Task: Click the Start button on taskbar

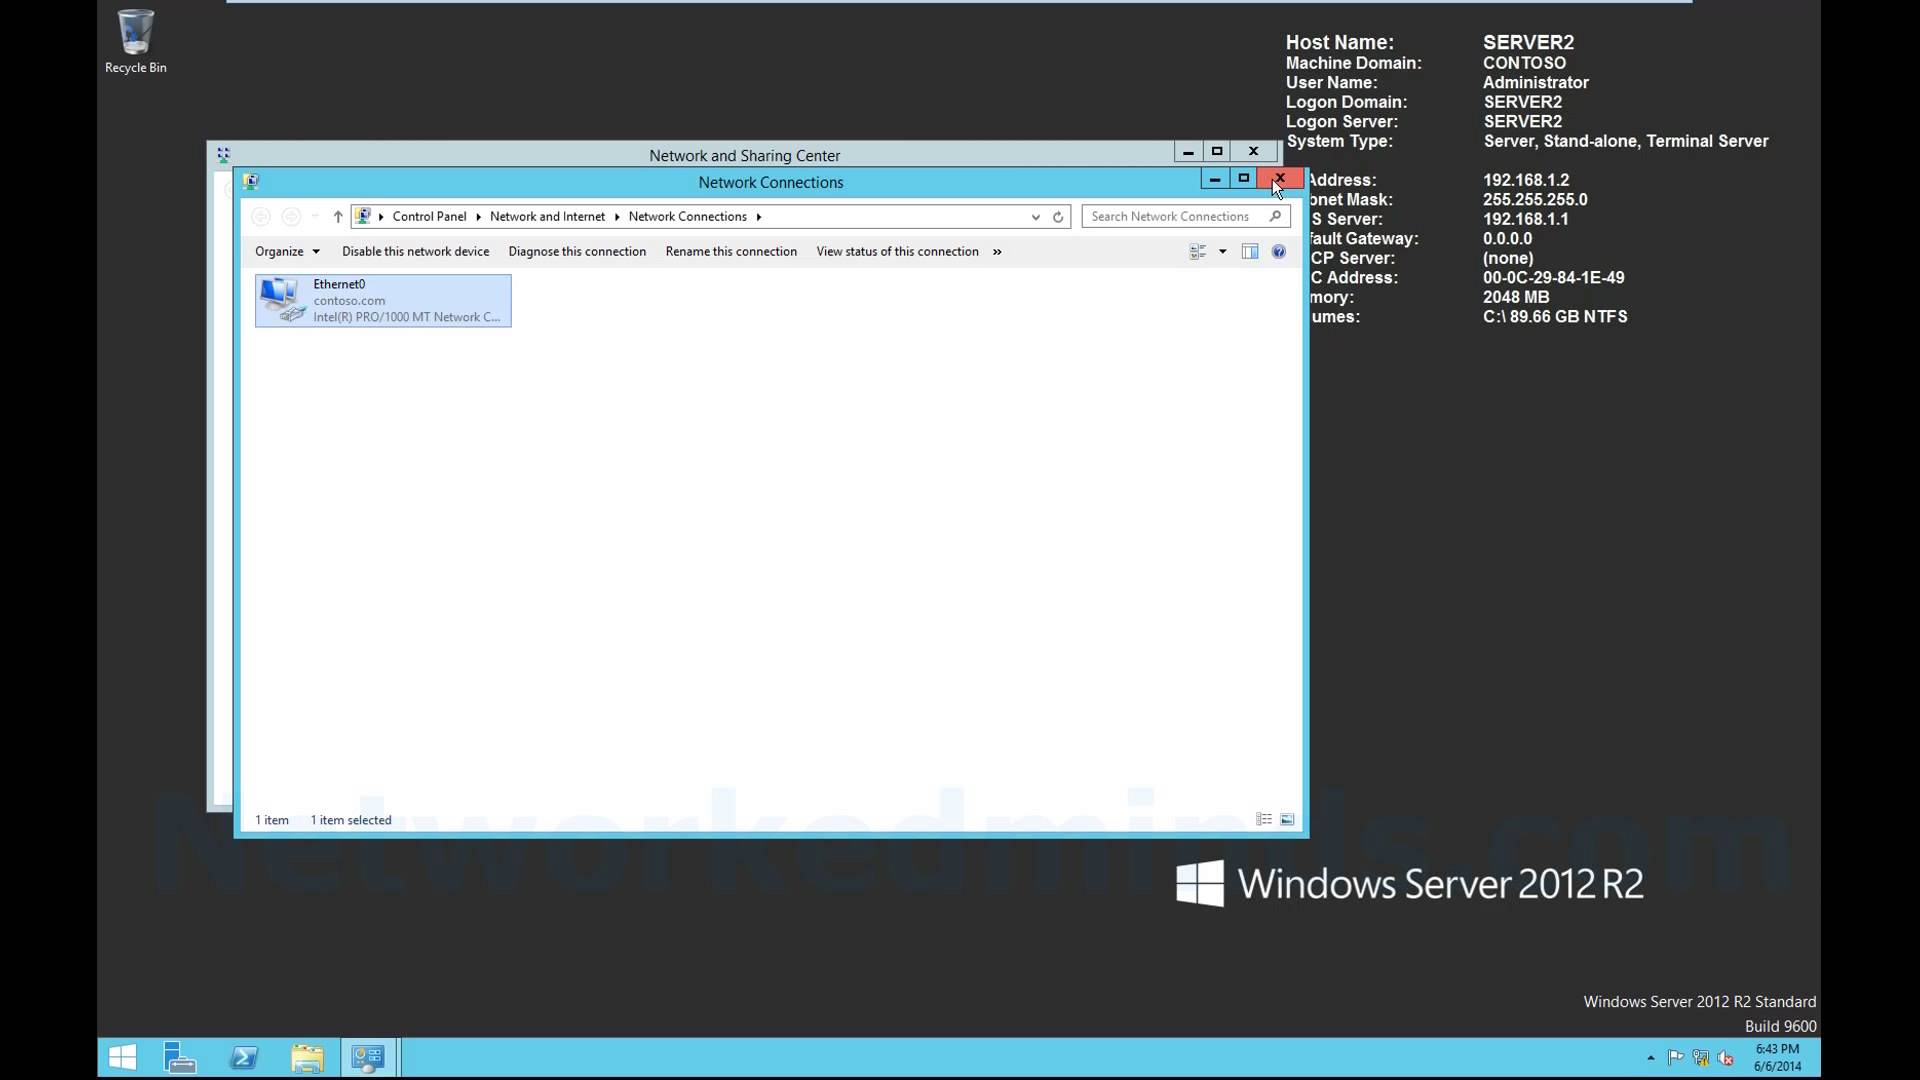Action: [122, 1058]
